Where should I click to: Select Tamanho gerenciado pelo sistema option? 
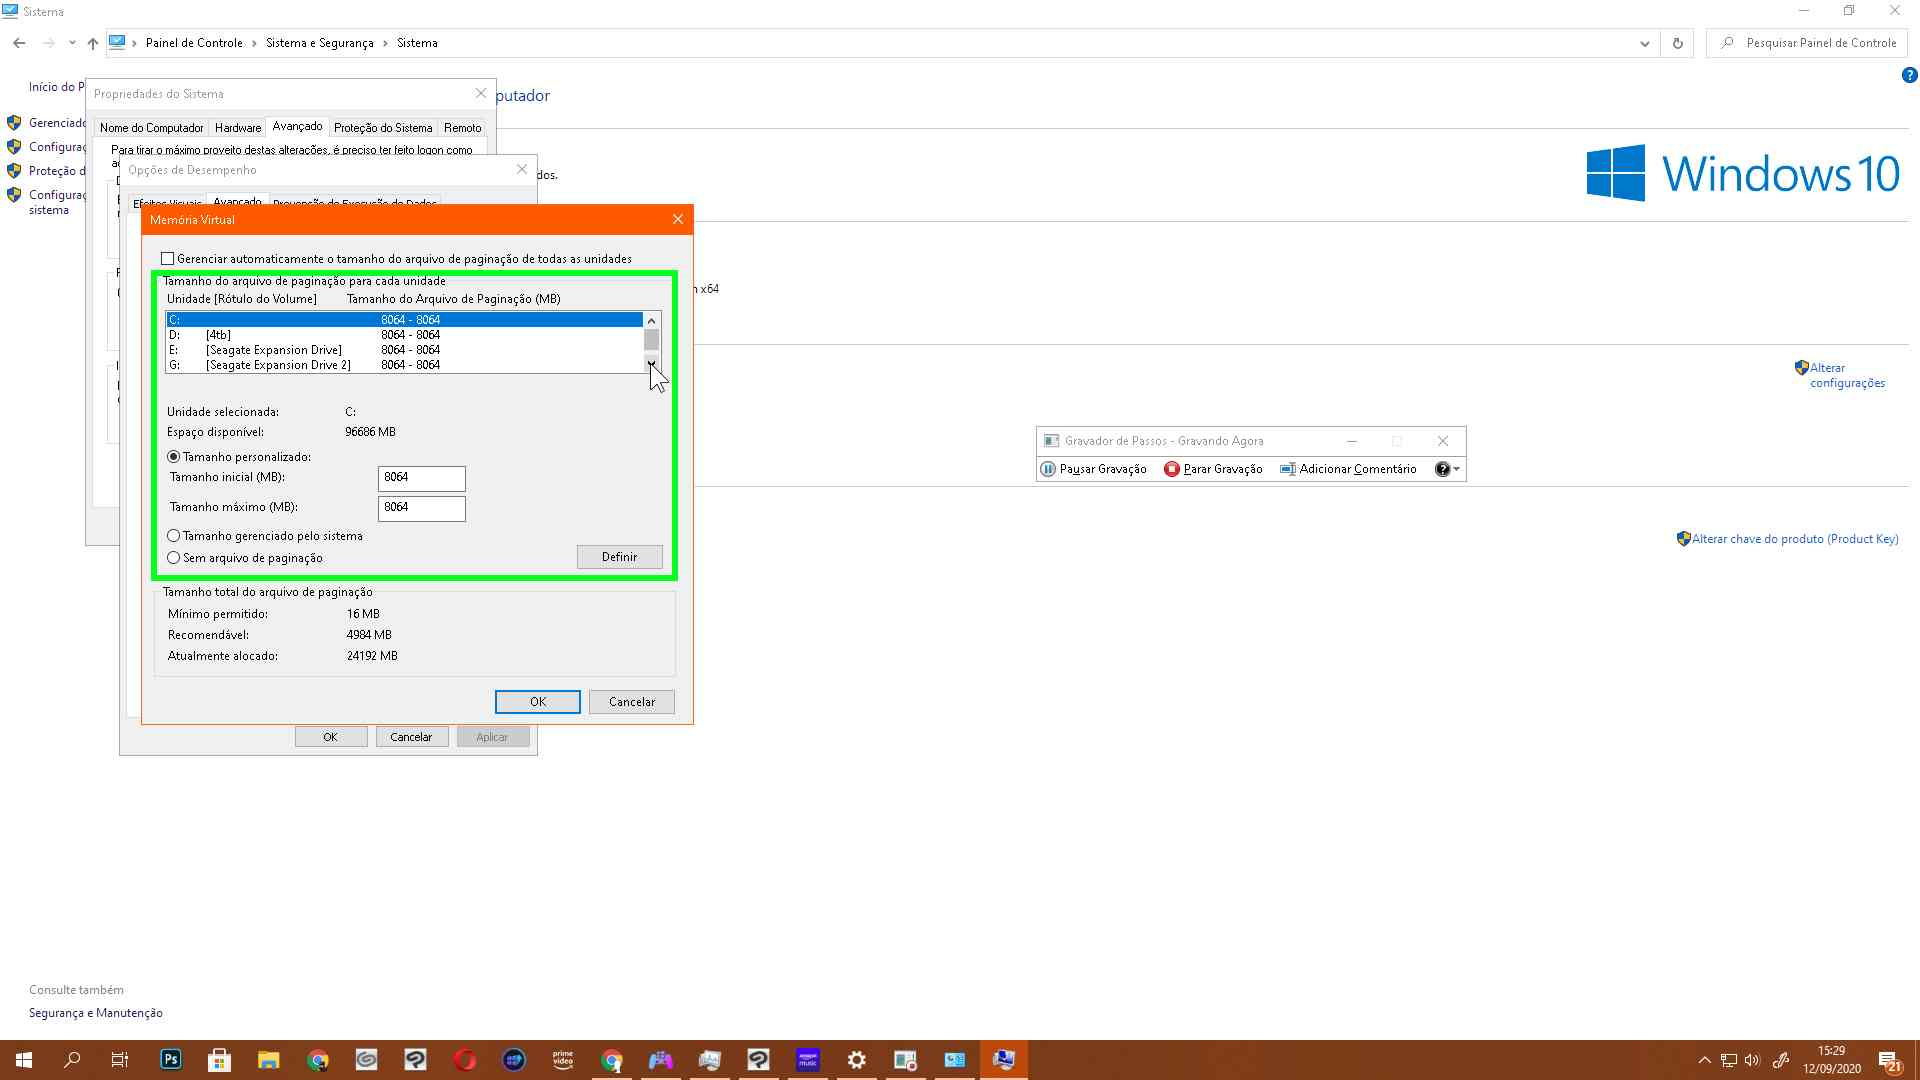click(174, 536)
